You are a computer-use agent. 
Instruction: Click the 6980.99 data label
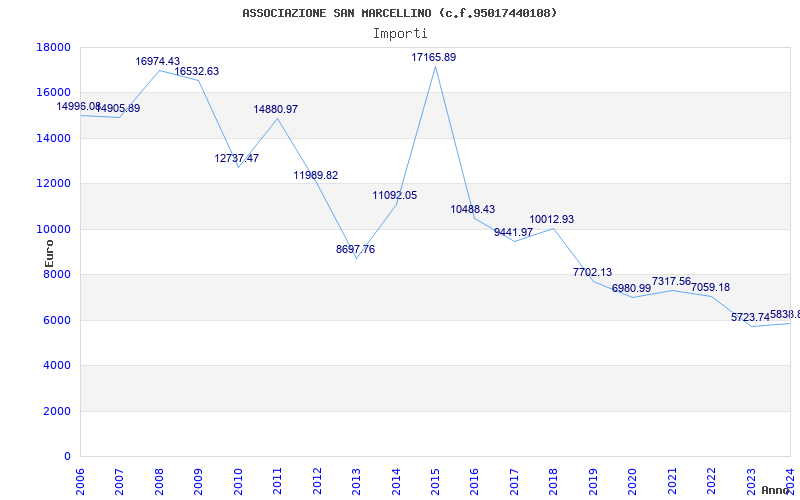[x=632, y=288]
